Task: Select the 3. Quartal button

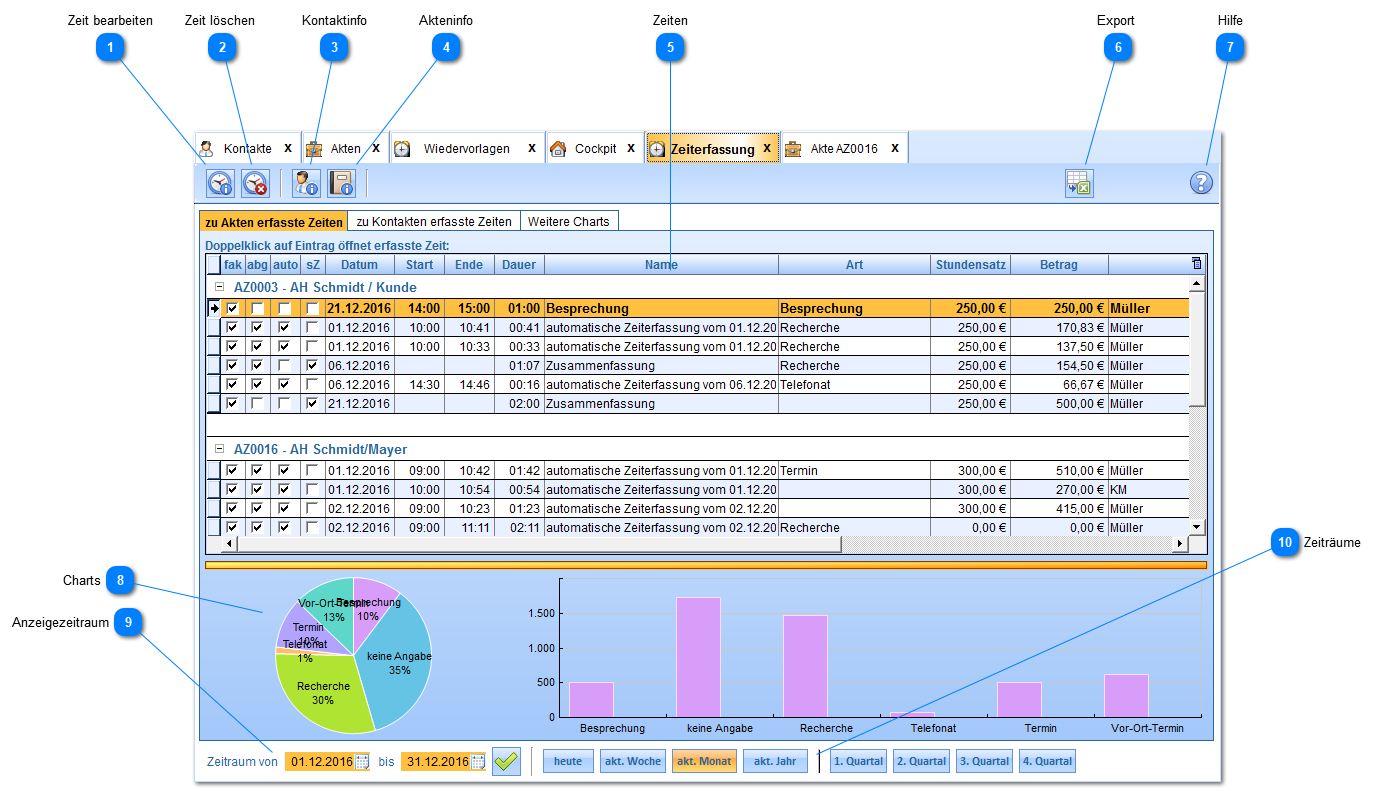Action: (984, 762)
